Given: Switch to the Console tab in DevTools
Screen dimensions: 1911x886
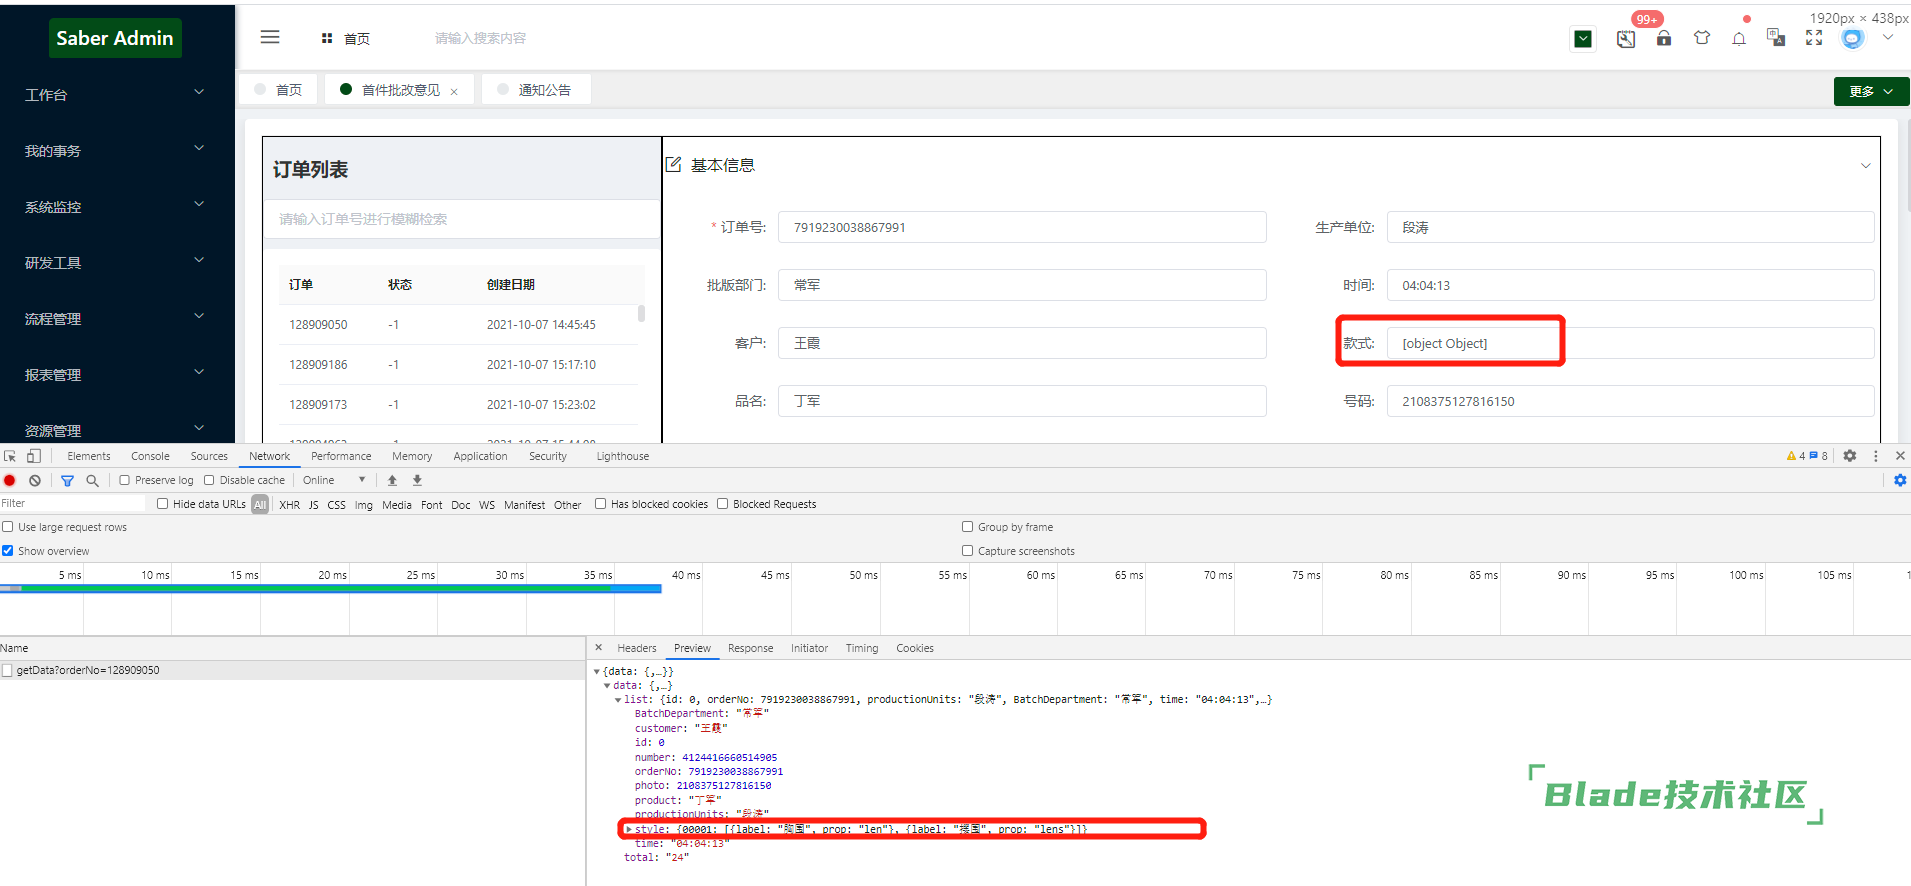Looking at the screenshot, I should click(150, 456).
